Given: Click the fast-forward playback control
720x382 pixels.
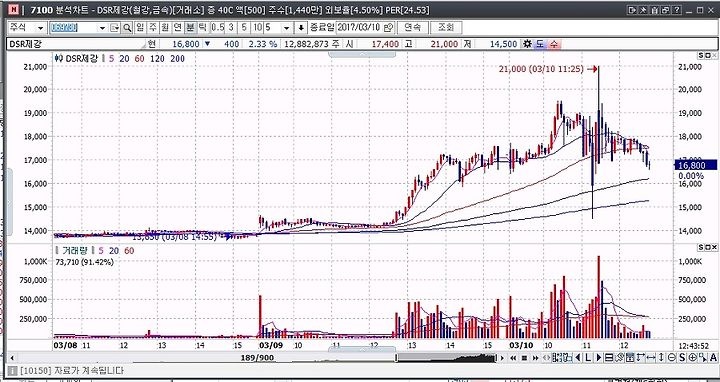Looking at the screenshot, I should (x=535, y=358).
